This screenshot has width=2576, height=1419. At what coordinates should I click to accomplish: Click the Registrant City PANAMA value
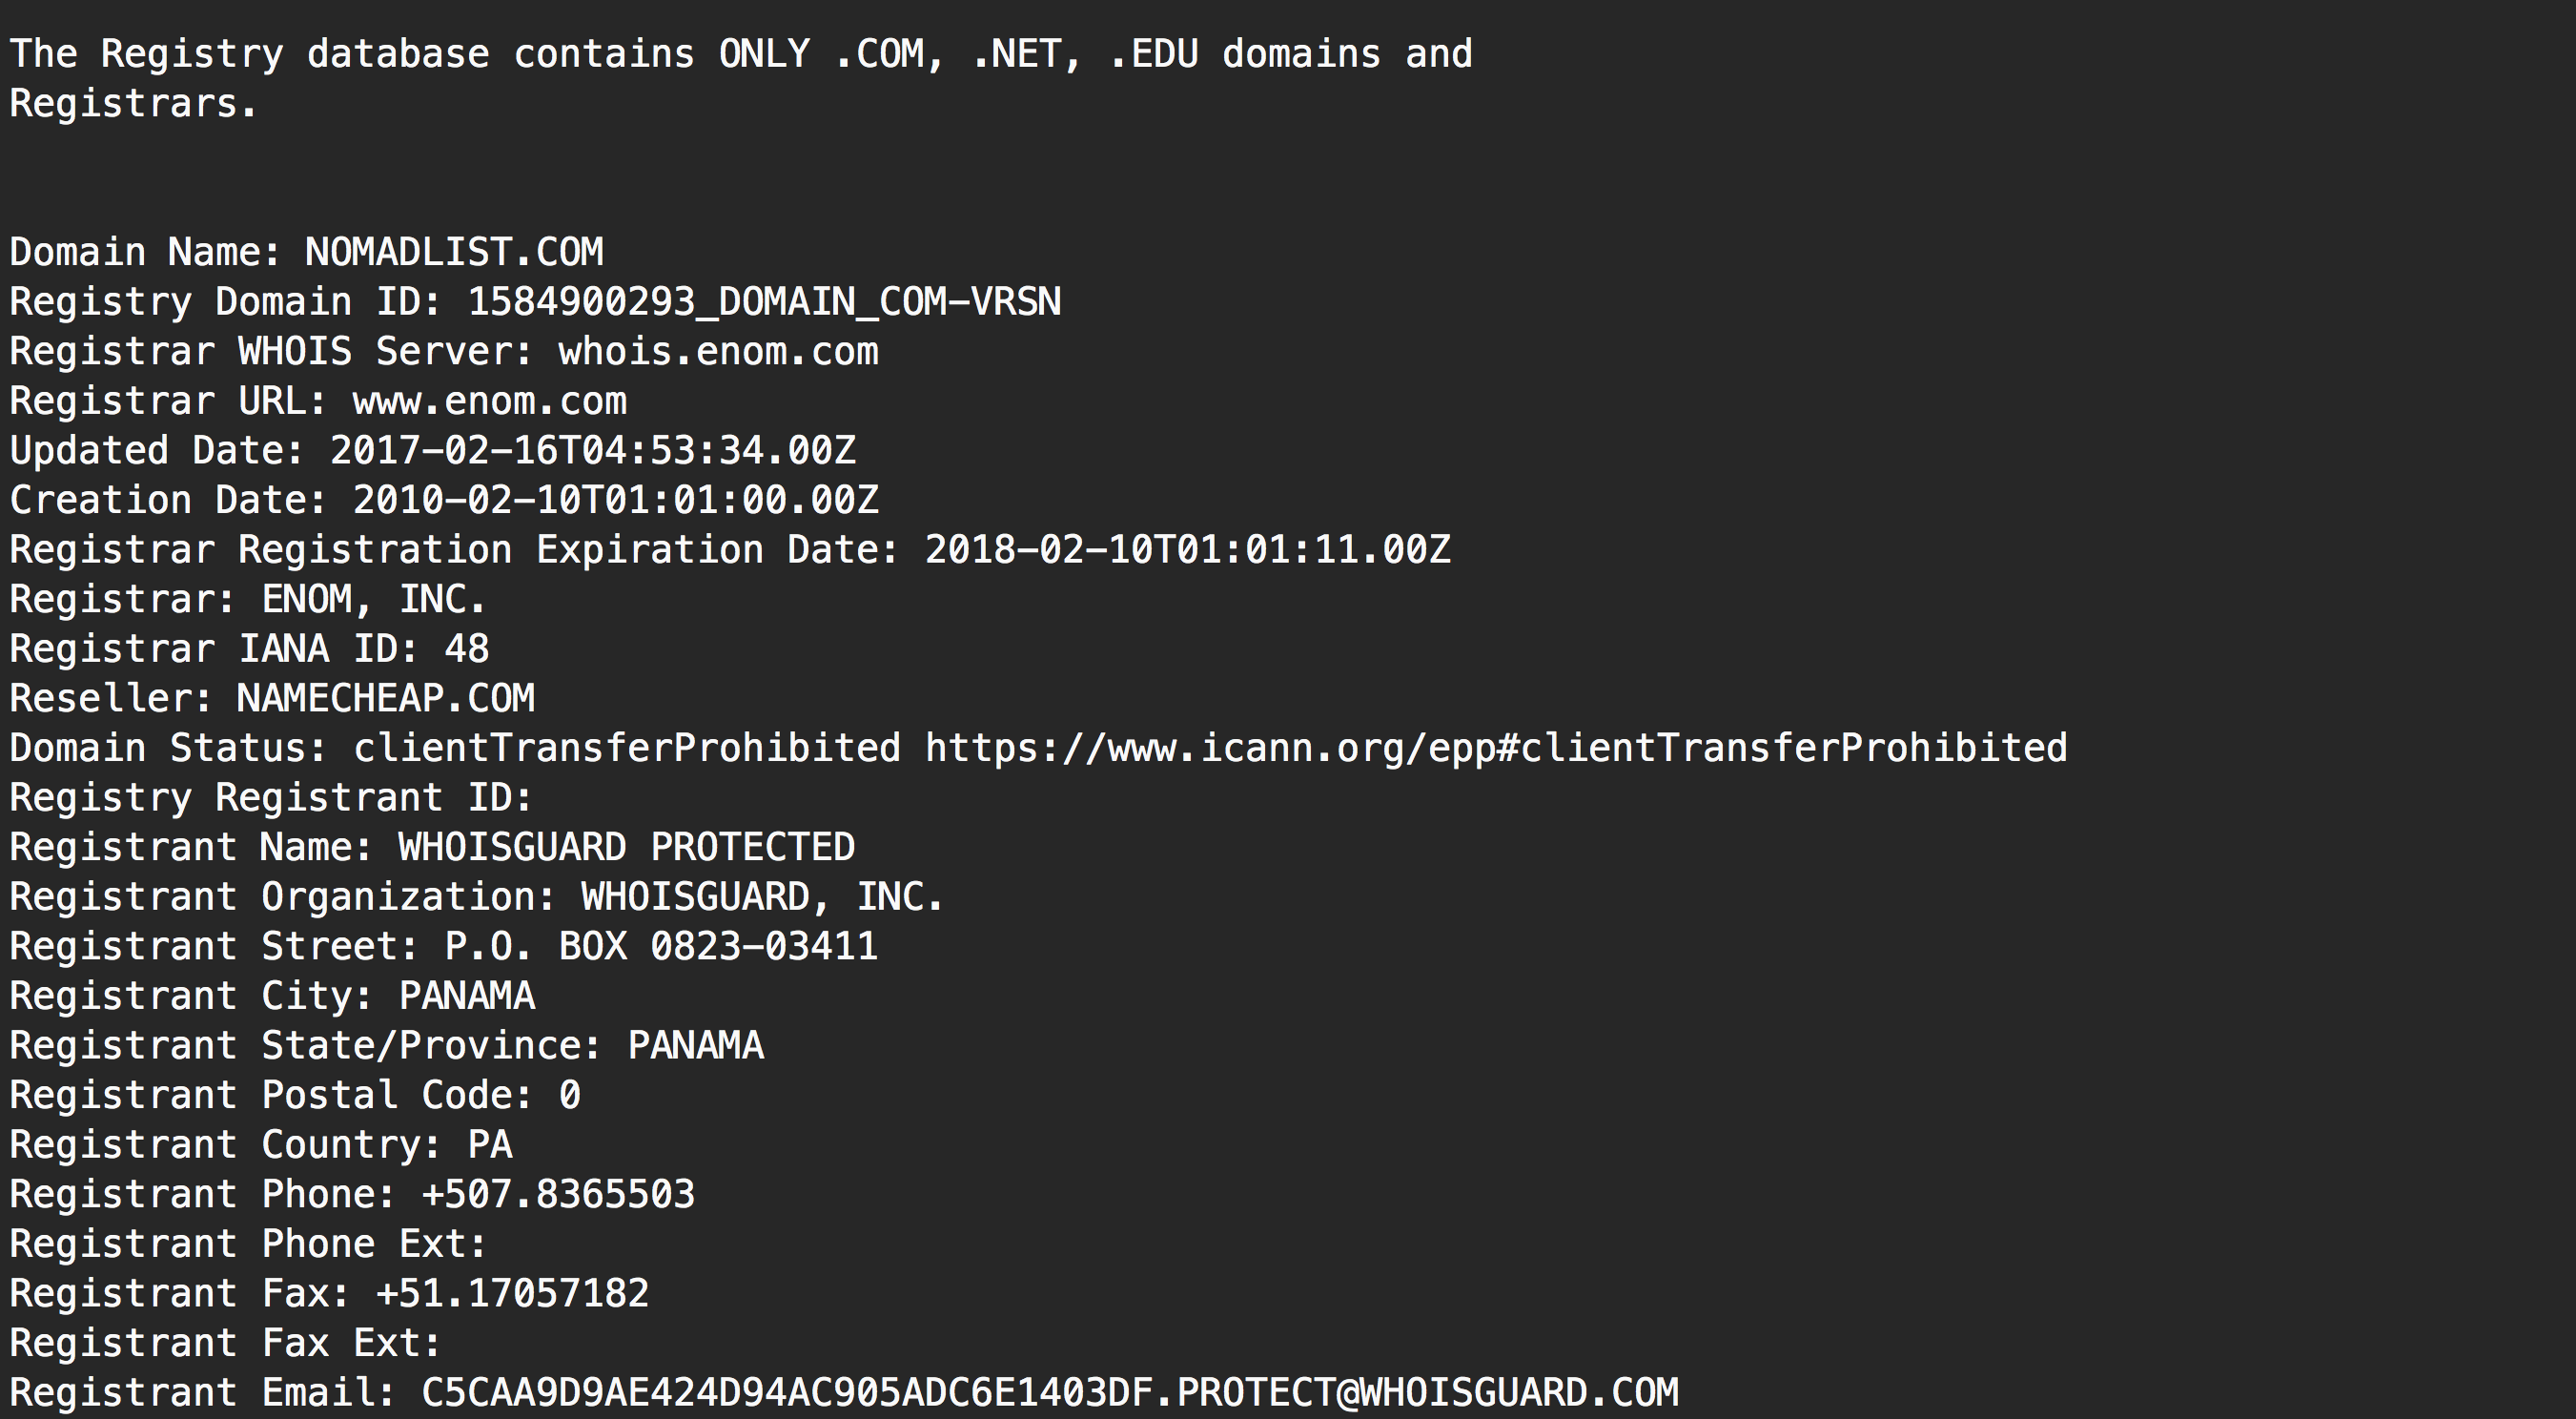click(467, 996)
